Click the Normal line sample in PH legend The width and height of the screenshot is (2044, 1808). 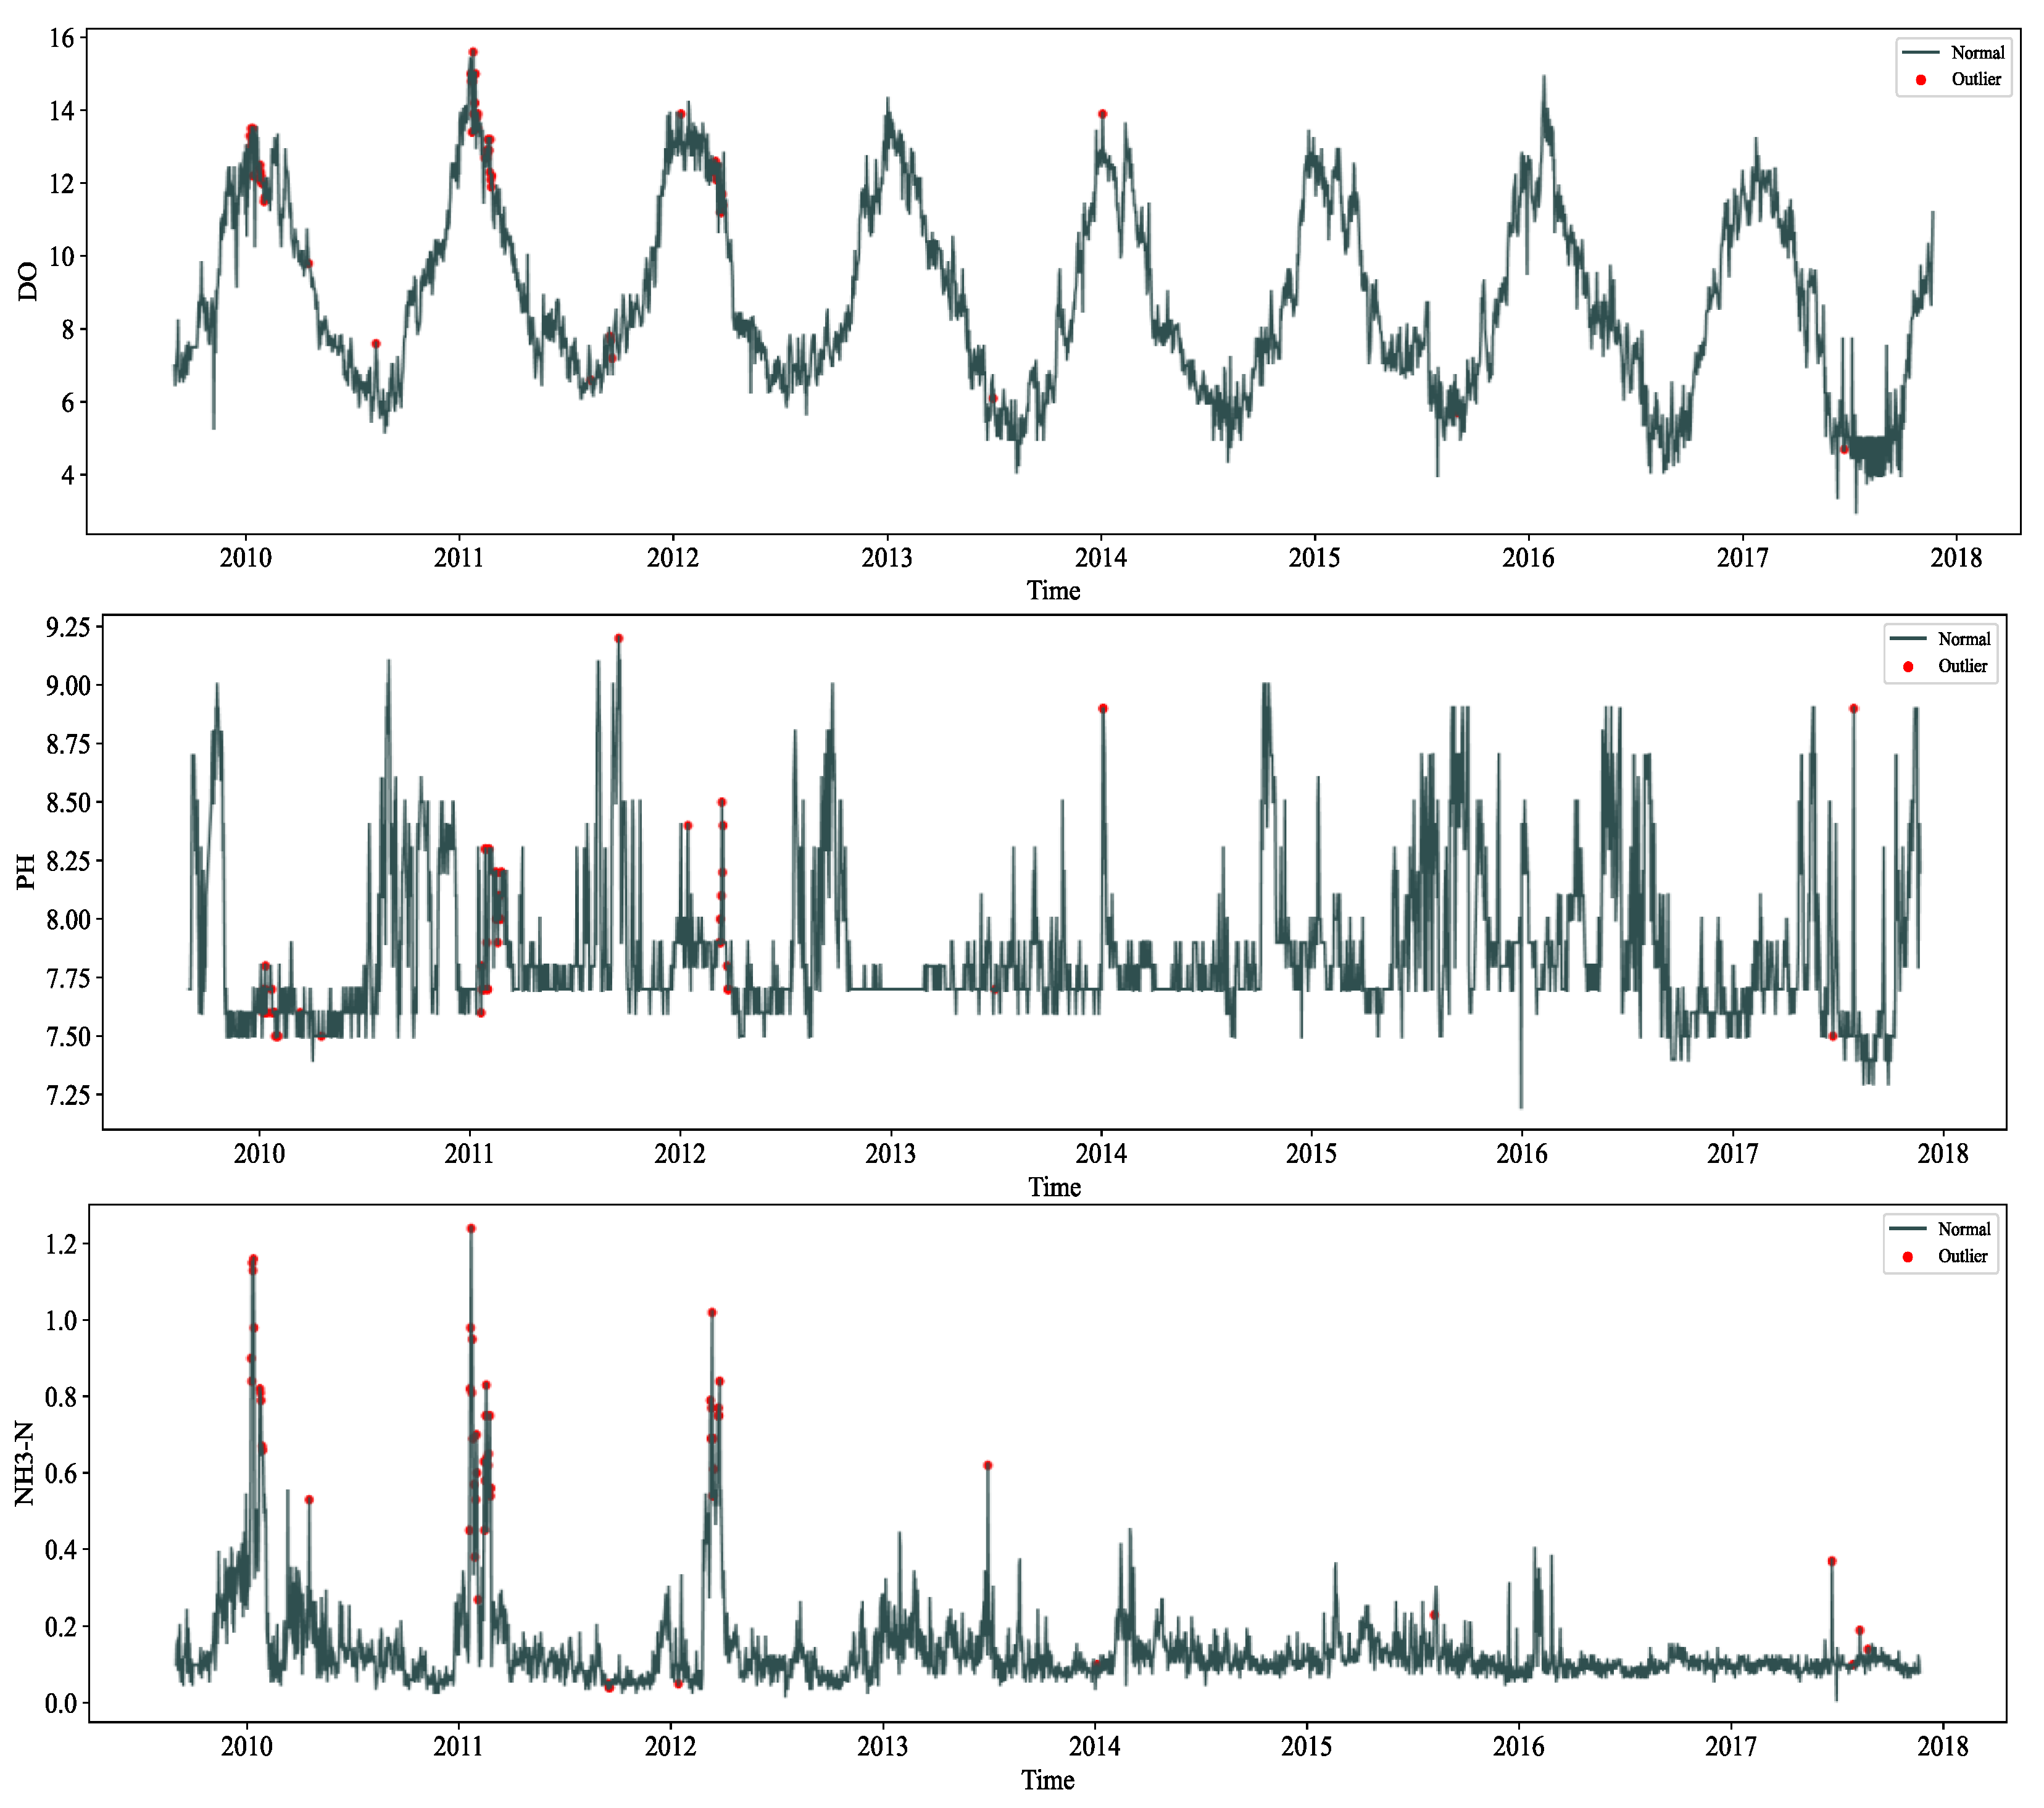tap(1908, 639)
